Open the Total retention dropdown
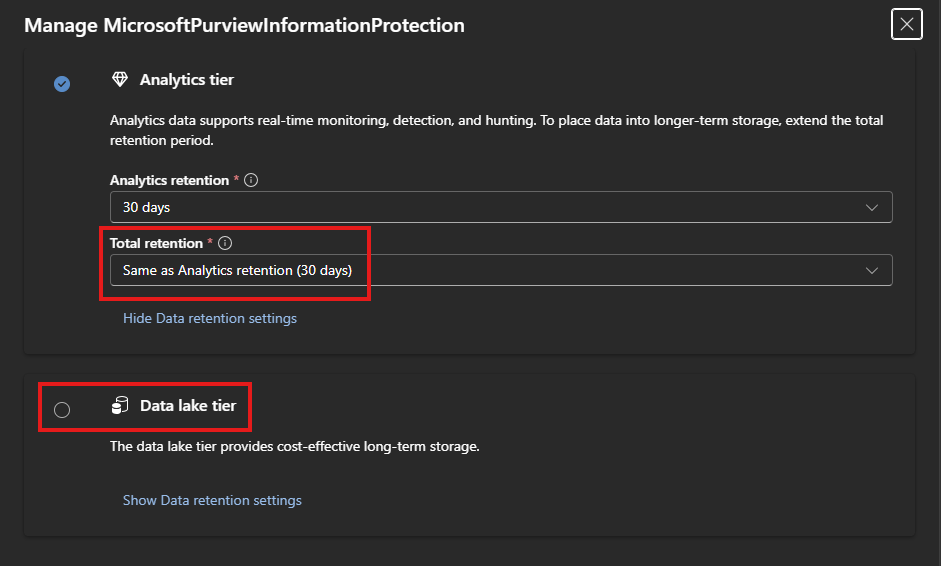The image size is (941, 566). 501,270
